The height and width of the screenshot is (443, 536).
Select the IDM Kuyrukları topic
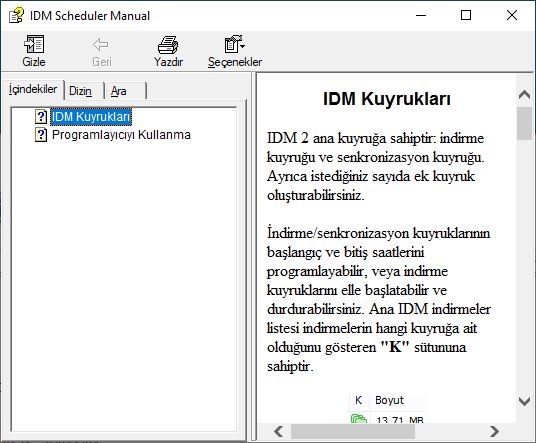(91, 117)
